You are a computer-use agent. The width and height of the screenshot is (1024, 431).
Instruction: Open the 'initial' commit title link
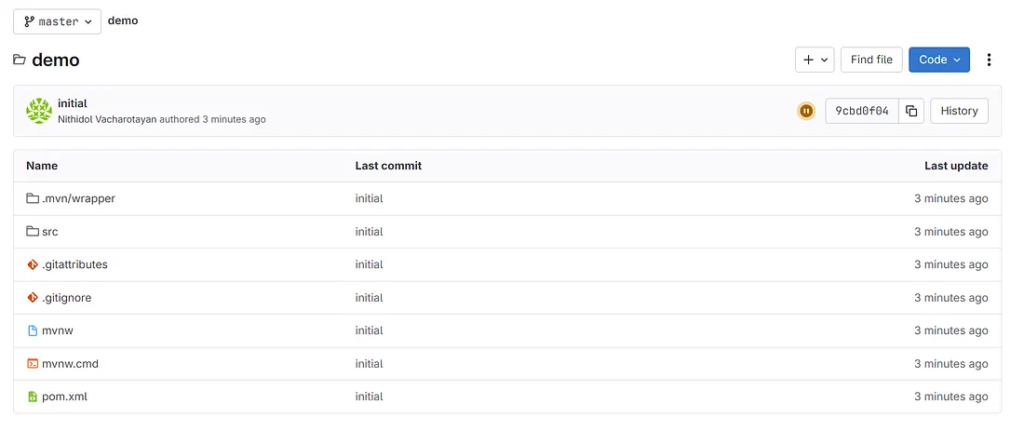pos(72,103)
